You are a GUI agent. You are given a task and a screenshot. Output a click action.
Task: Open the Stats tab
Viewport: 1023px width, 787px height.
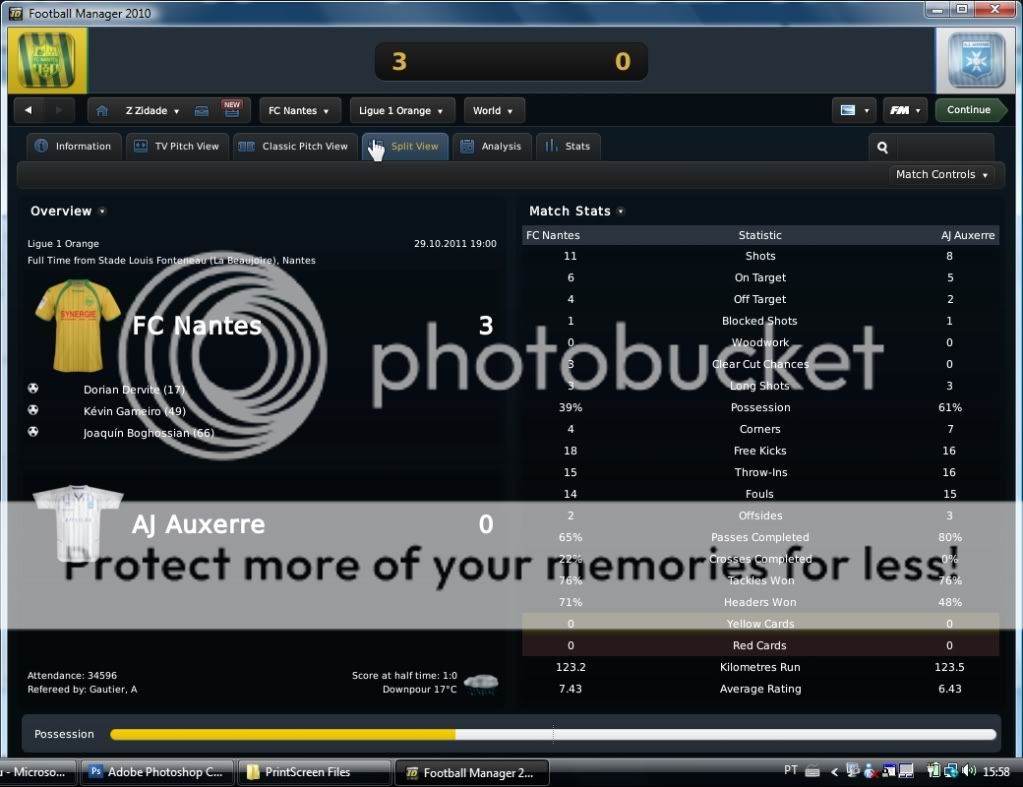pyautogui.click(x=567, y=147)
